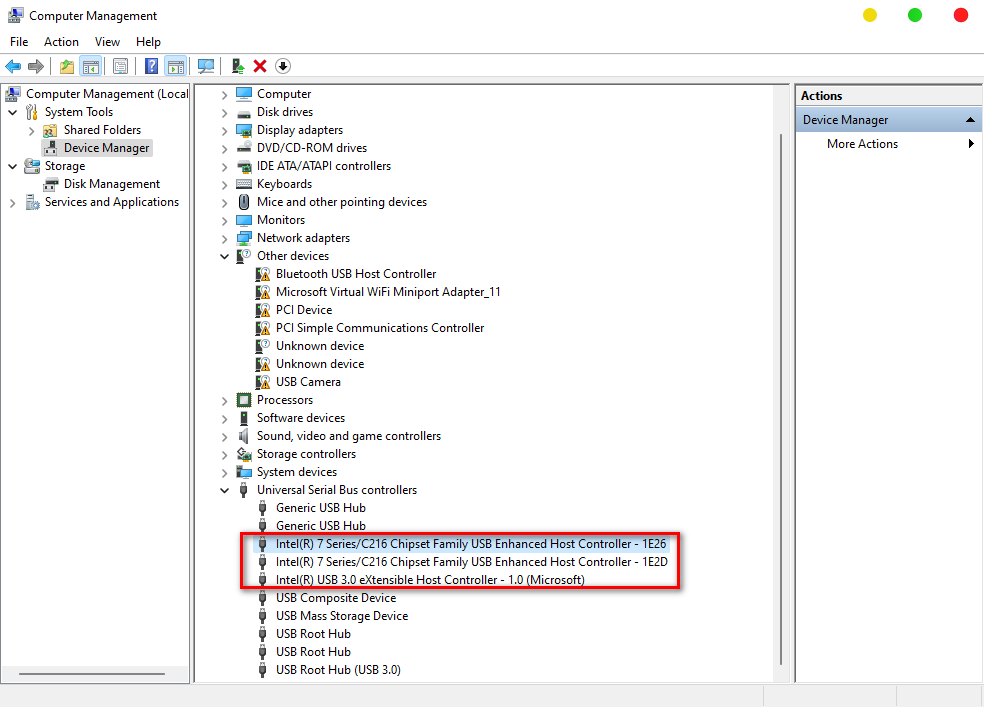Select Disk Management in the console tree
Viewport: 984px width, 707px height.
coord(111,184)
